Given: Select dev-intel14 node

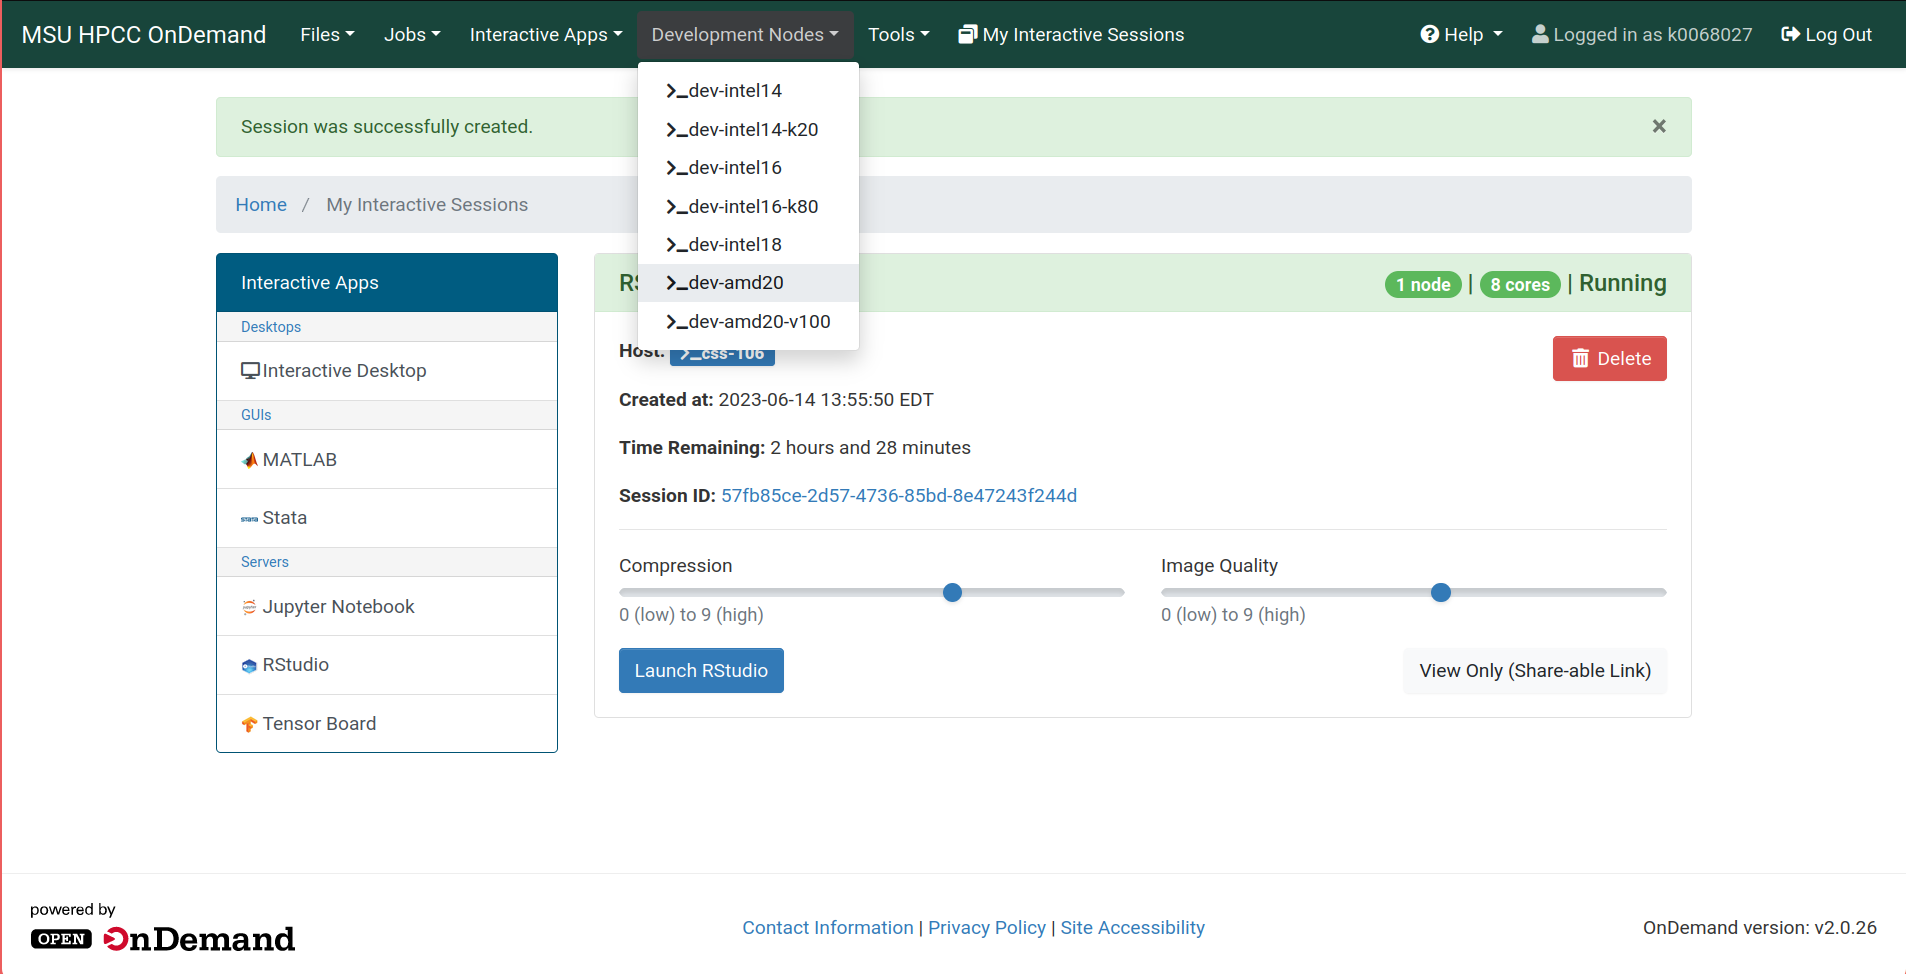Looking at the screenshot, I should [x=748, y=91].
